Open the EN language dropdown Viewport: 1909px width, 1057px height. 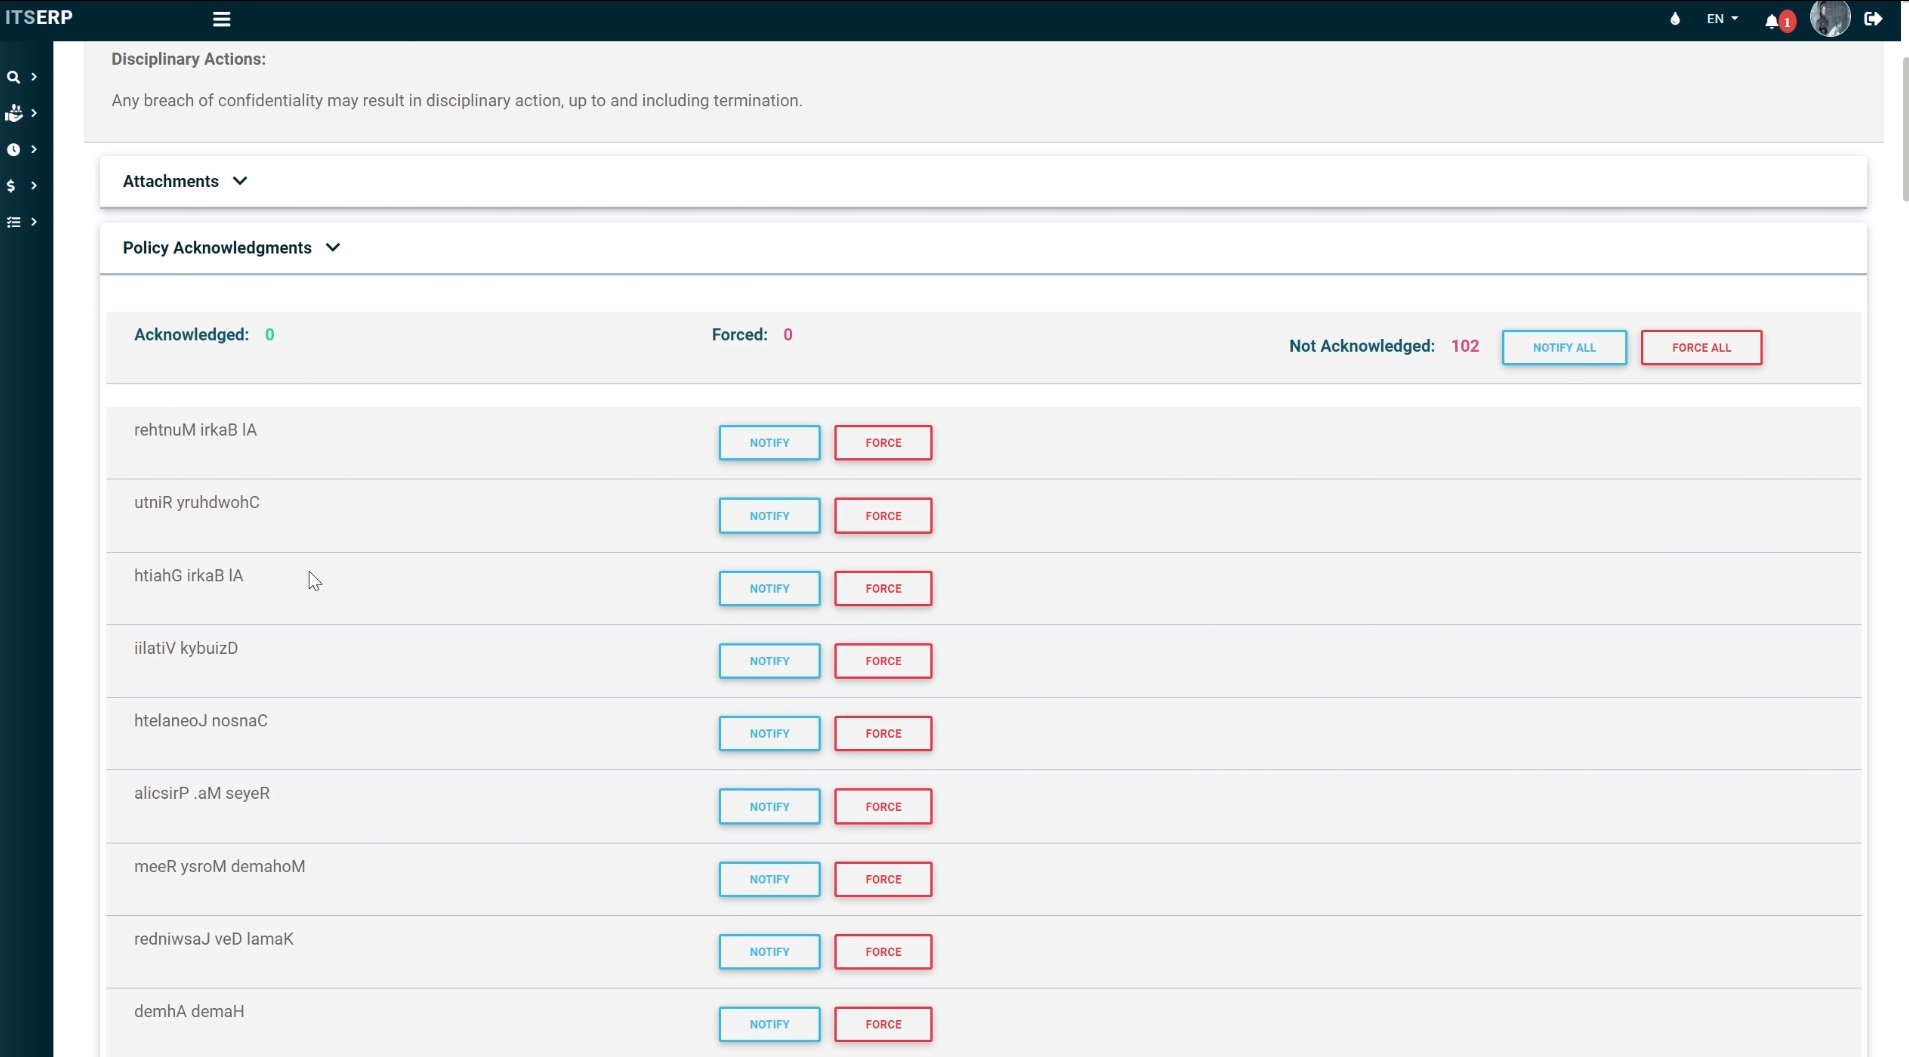(x=1721, y=19)
